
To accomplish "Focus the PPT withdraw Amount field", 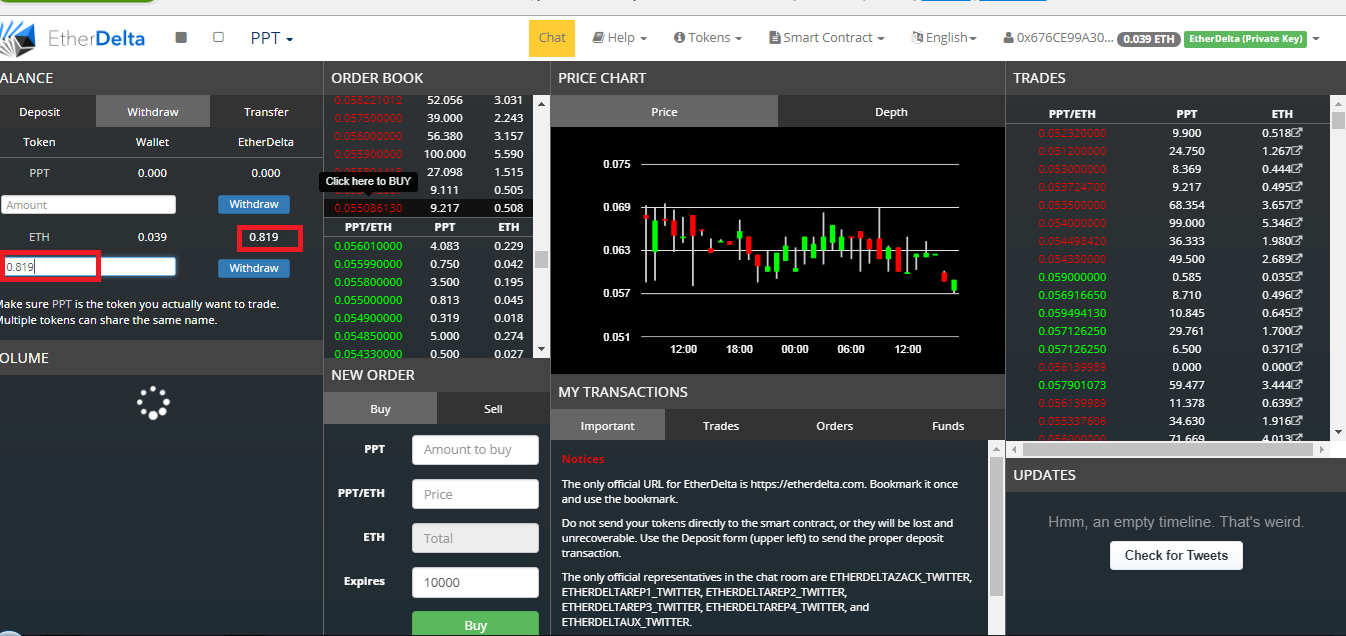I will click(x=89, y=205).
